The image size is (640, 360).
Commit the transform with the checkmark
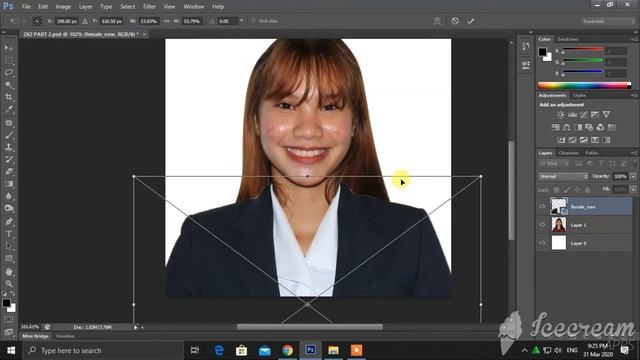(471, 21)
